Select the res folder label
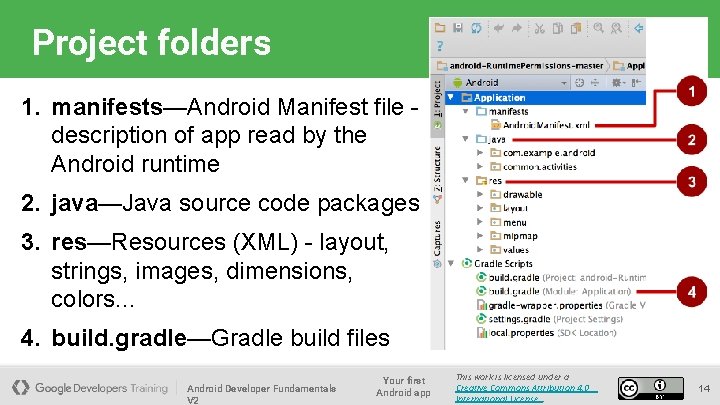Viewport: 720px width, 405px height. 495,180
